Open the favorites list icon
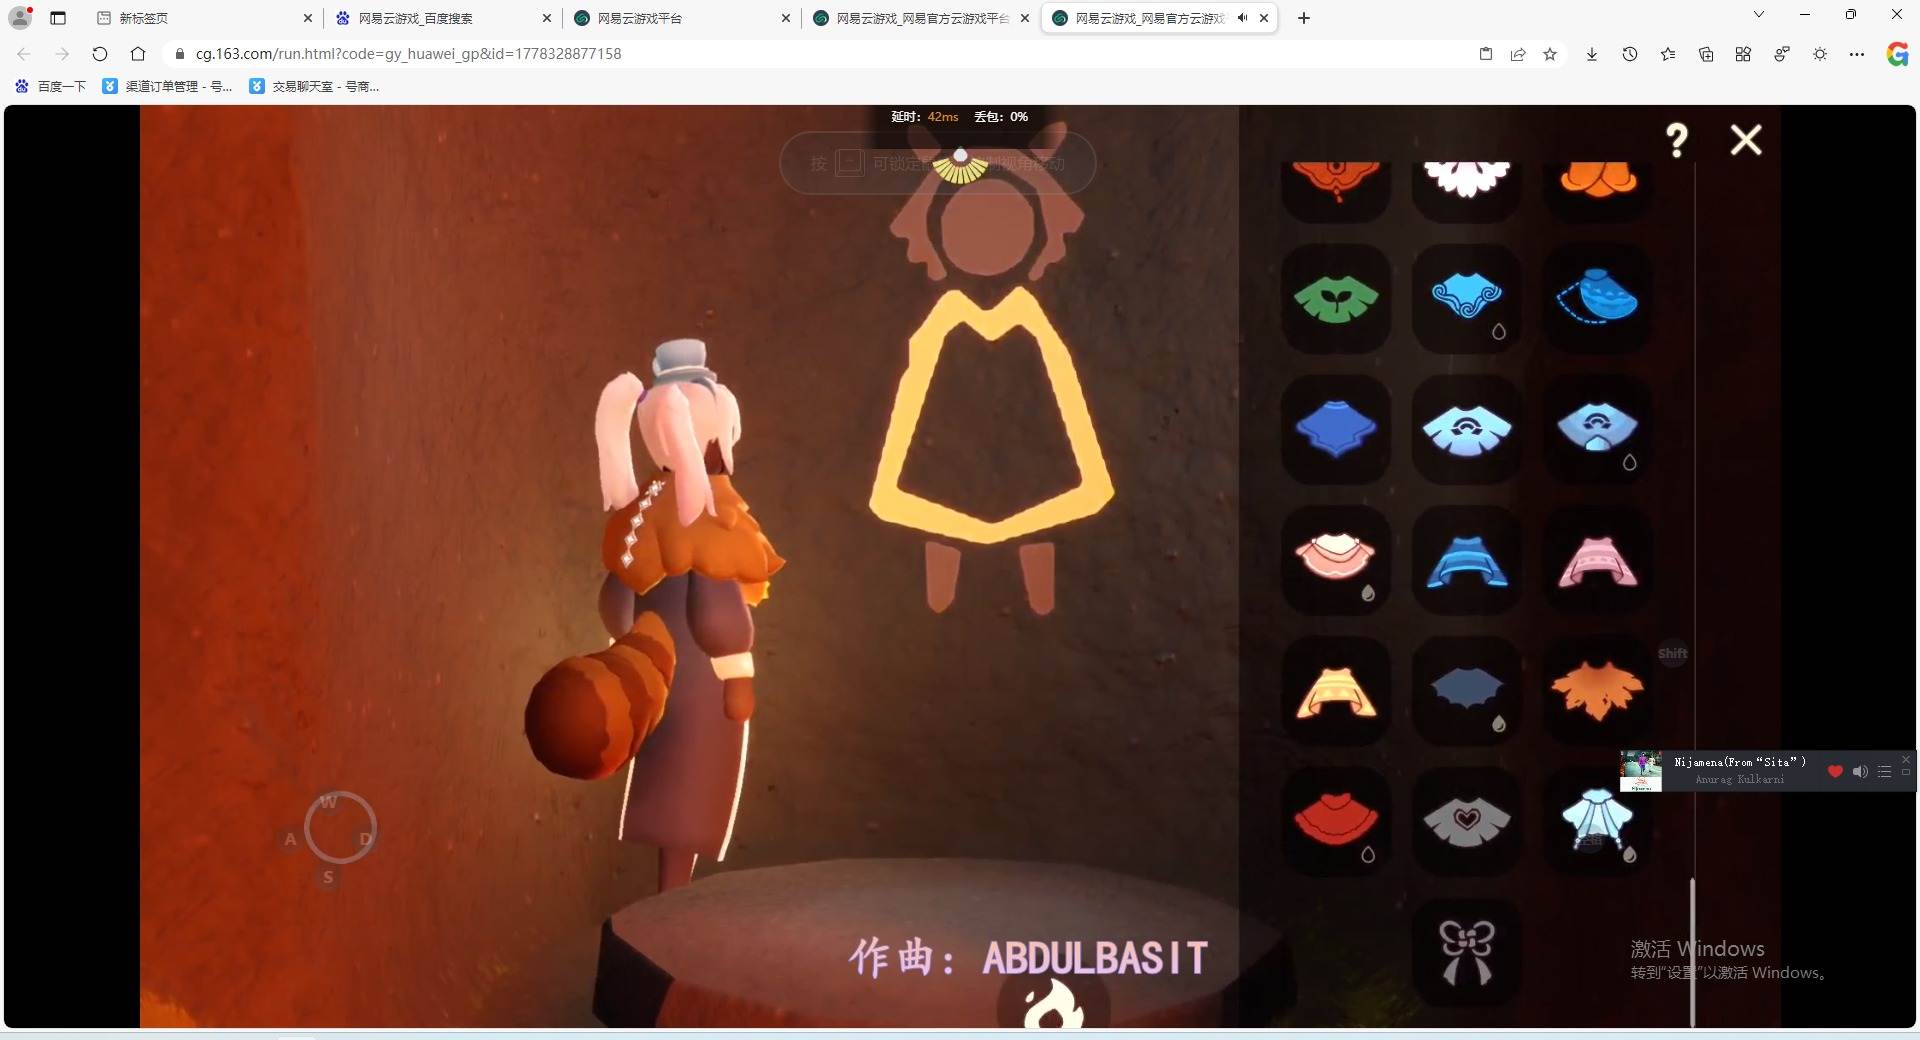The image size is (1920, 1040). coord(1668,54)
